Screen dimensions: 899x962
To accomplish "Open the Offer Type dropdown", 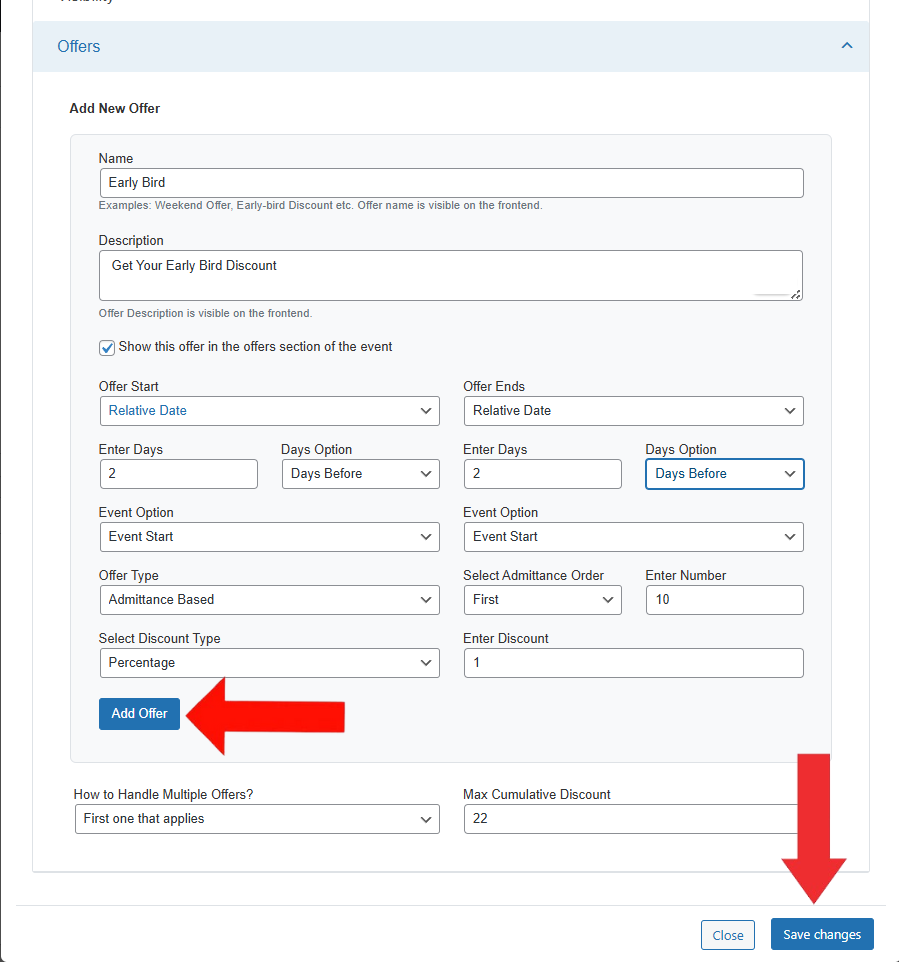I will point(269,600).
